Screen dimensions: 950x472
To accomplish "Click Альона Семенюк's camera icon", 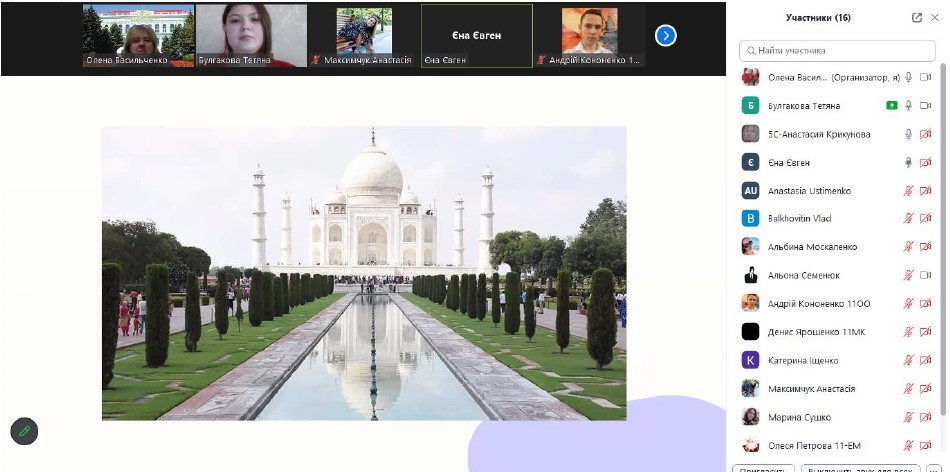I will pos(925,275).
